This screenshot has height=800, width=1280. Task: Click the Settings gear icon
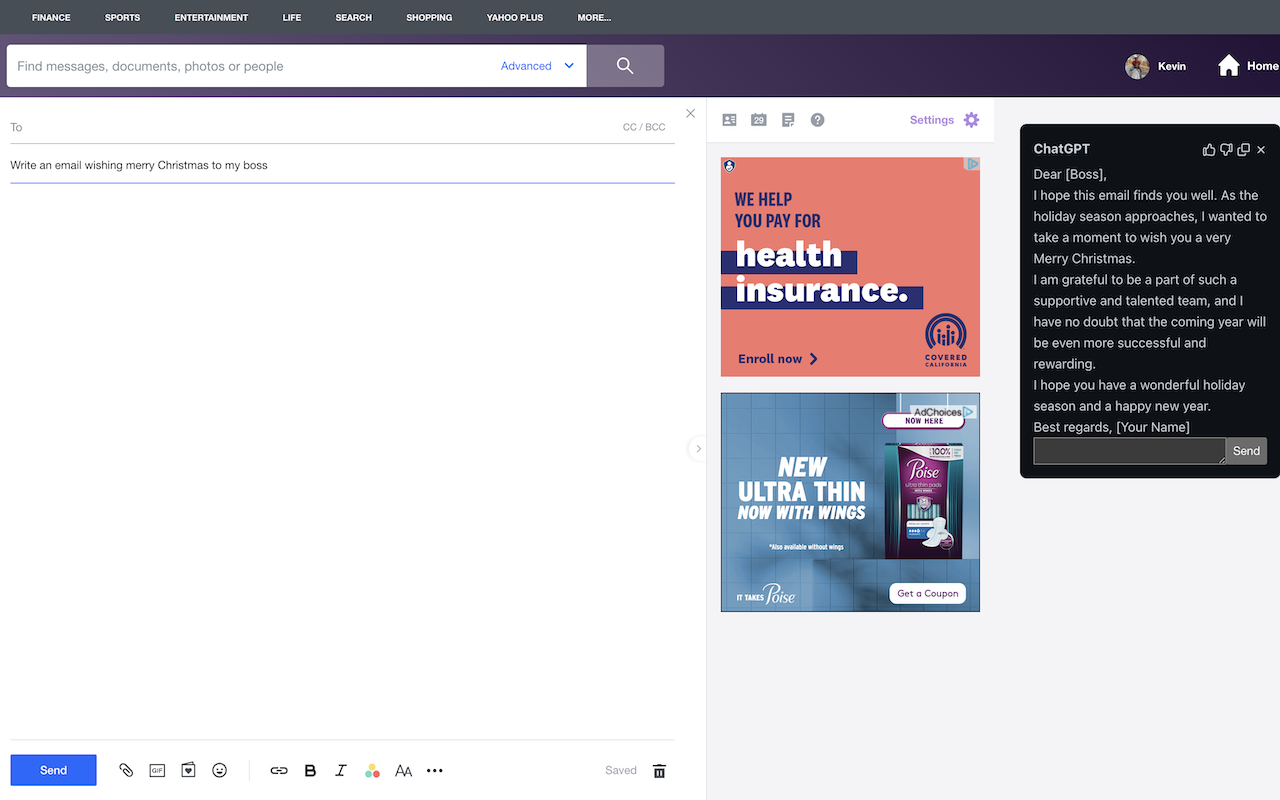(971, 120)
